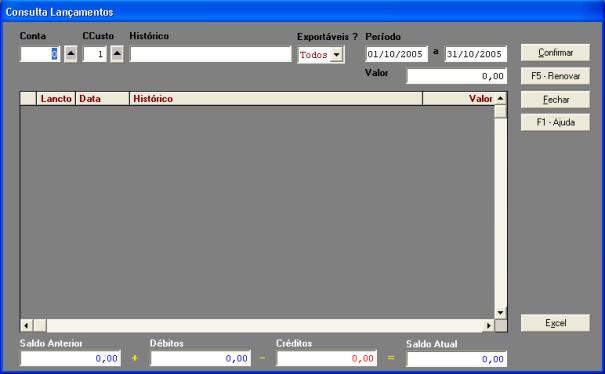This screenshot has height=374, width=605.
Task: Click the F5 - Renovar button
Action: click(x=555, y=76)
